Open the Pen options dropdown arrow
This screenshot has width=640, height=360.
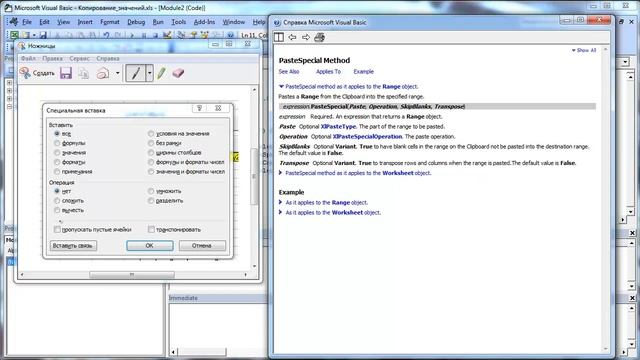[x=149, y=73]
